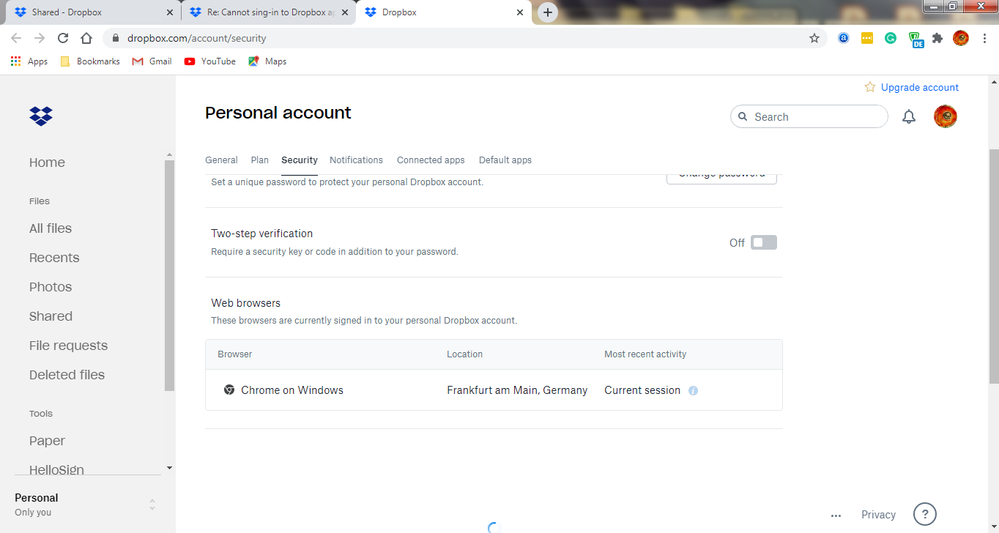Bookmark this page with the star icon

tap(814, 38)
